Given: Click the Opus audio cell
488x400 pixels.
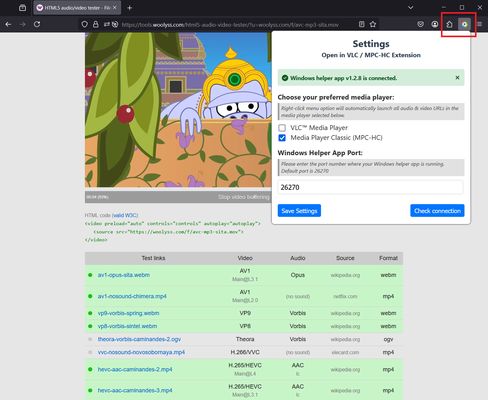Looking at the screenshot, I should [x=298, y=275].
